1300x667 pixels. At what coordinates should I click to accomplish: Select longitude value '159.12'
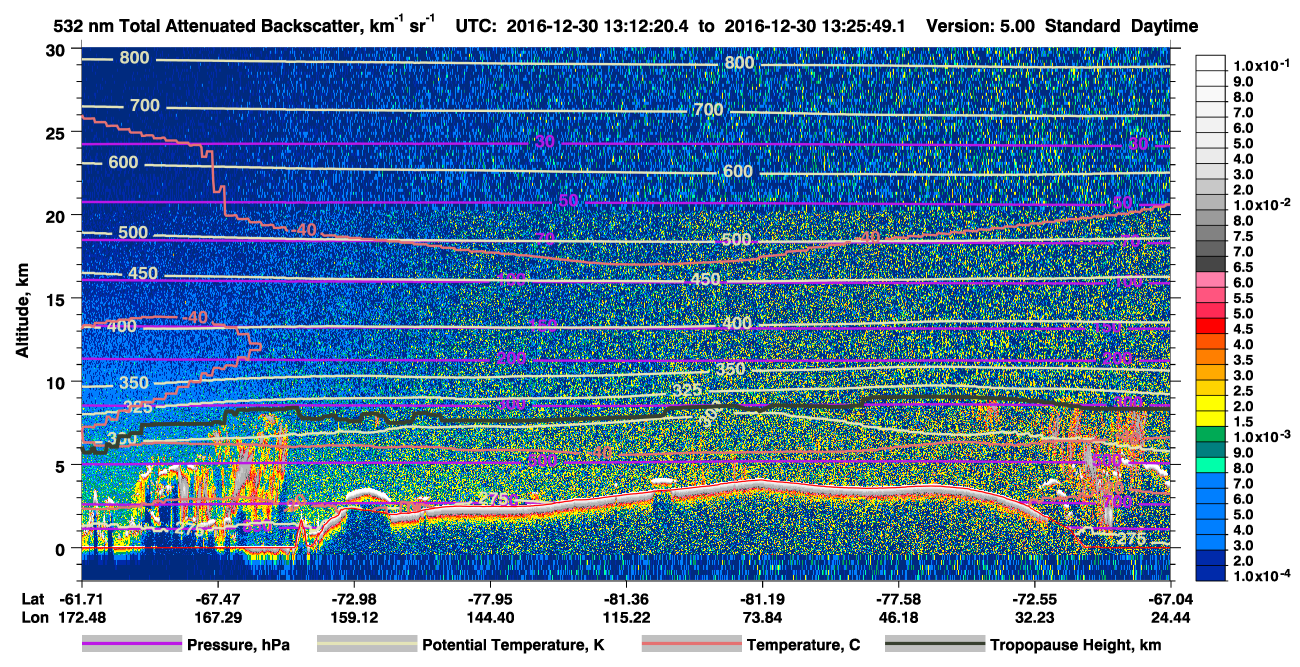click(354, 617)
